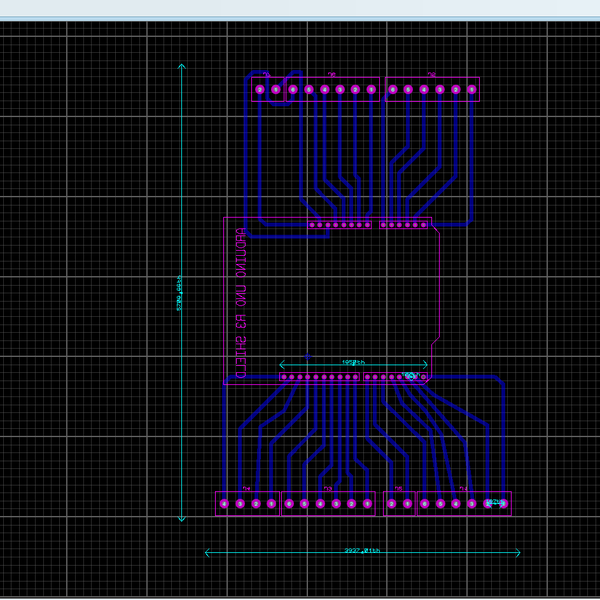Click the leftmost pad of the Arduino lower header
The image size is (600, 600).
coord(284,377)
